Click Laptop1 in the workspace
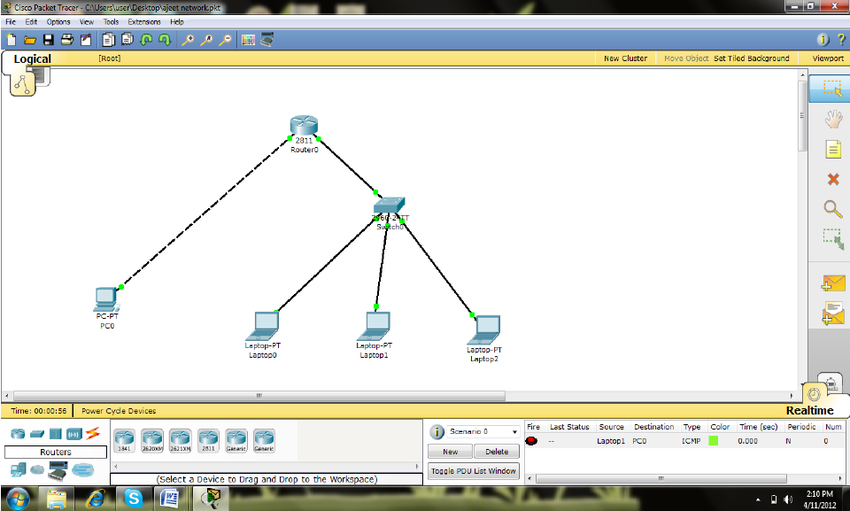 (x=374, y=327)
